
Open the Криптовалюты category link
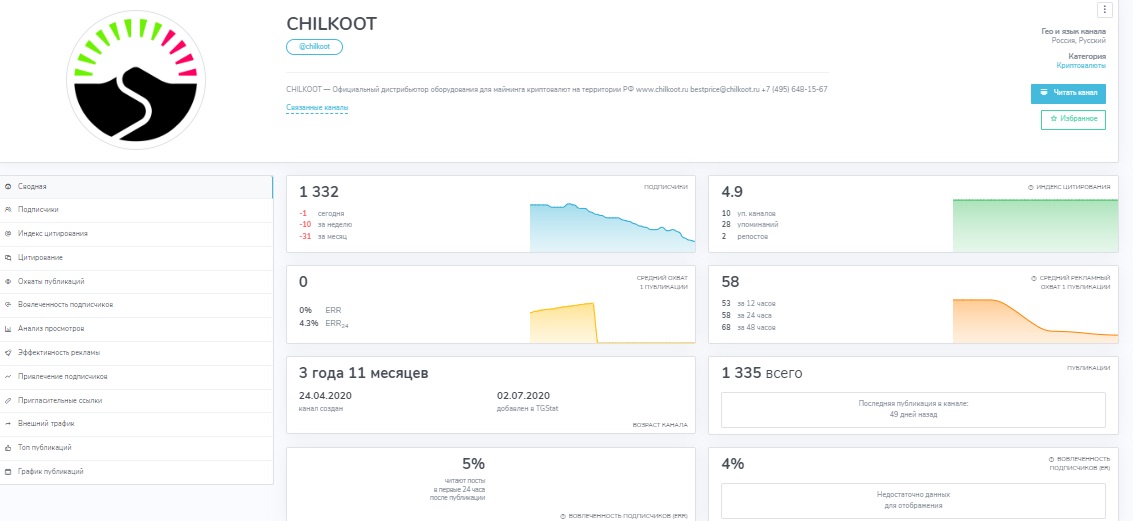1081,66
